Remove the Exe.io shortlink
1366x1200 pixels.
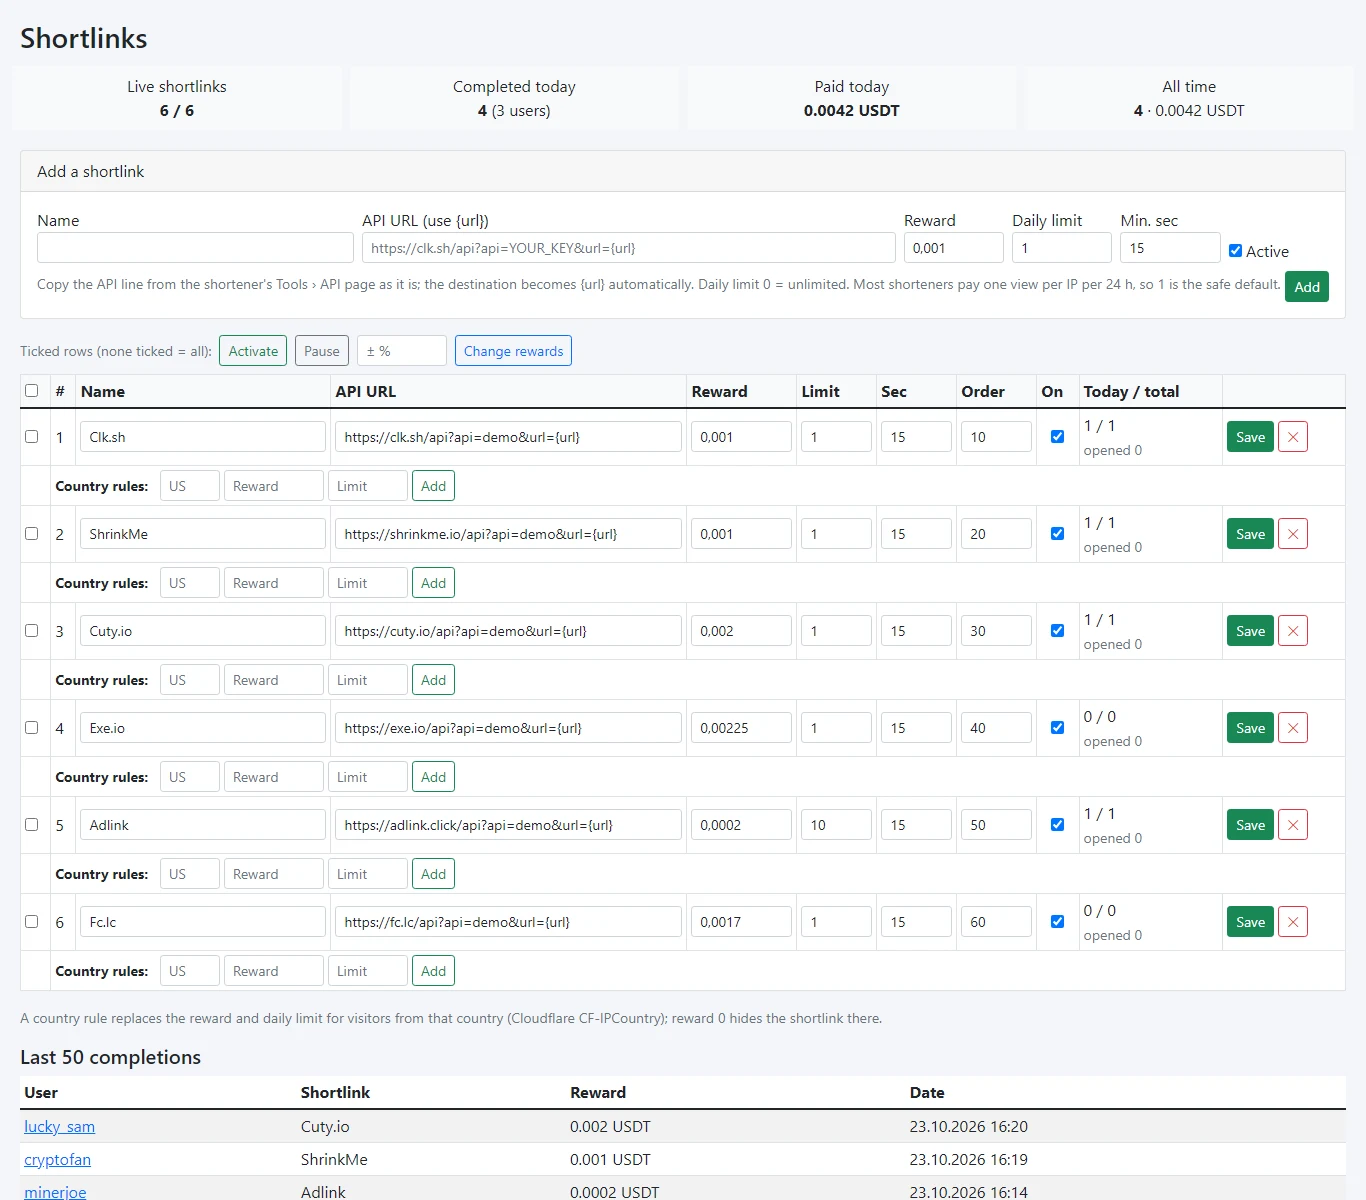(x=1293, y=728)
